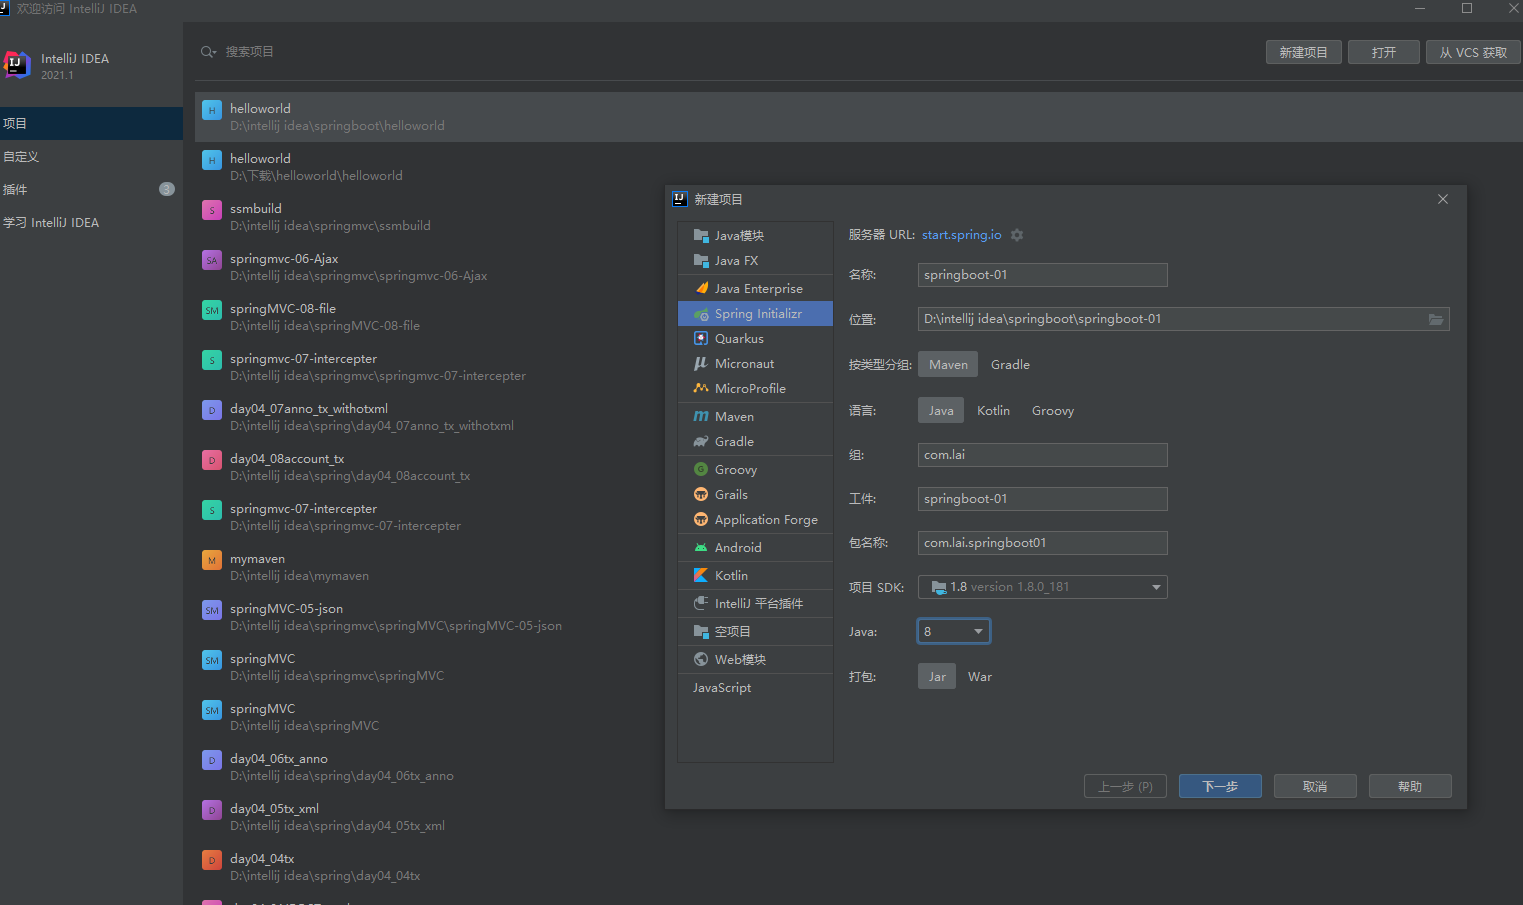Open the ssmbuild project
Screen dimensions: 1523x905
point(430,217)
